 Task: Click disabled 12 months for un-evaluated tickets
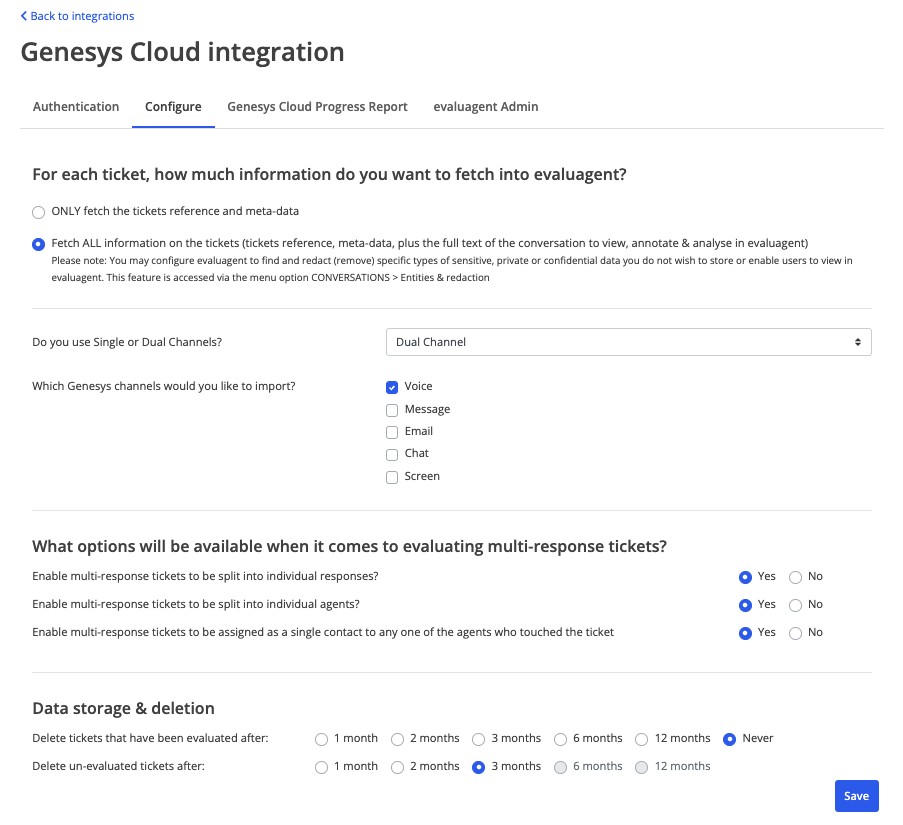coord(642,767)
